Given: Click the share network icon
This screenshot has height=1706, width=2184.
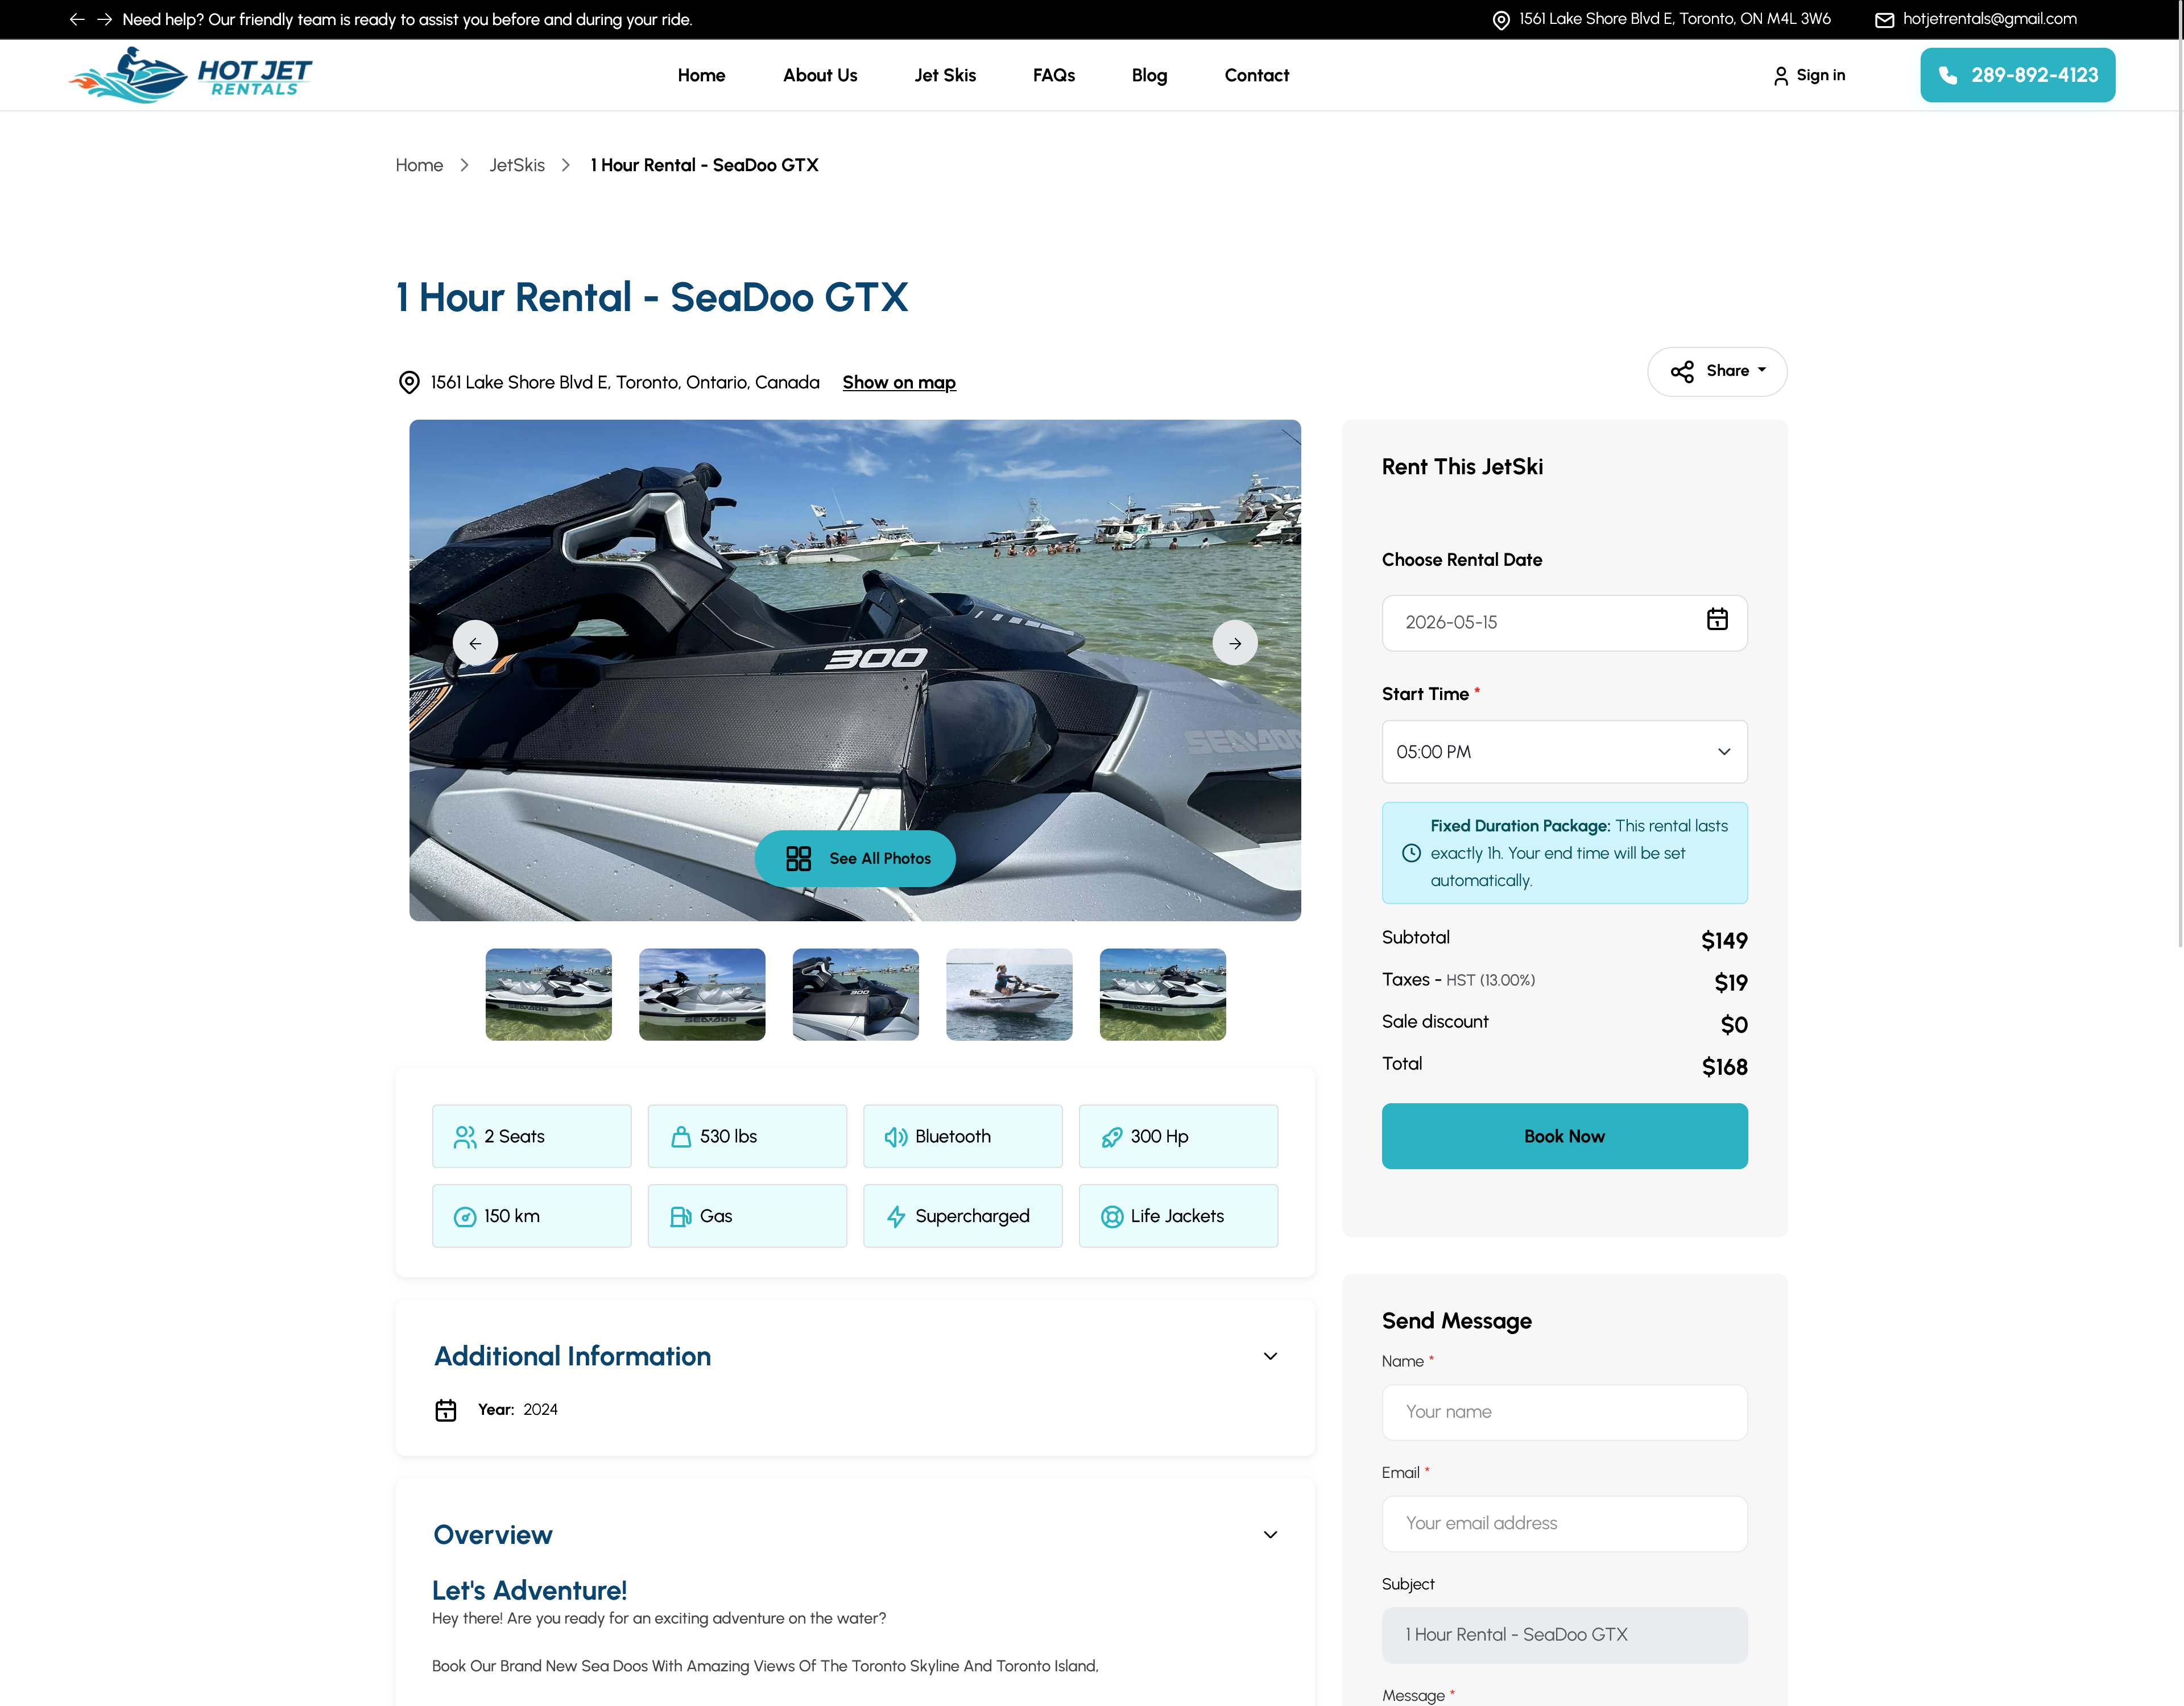Looking at the screenshot, I should tap(1682, 371).
